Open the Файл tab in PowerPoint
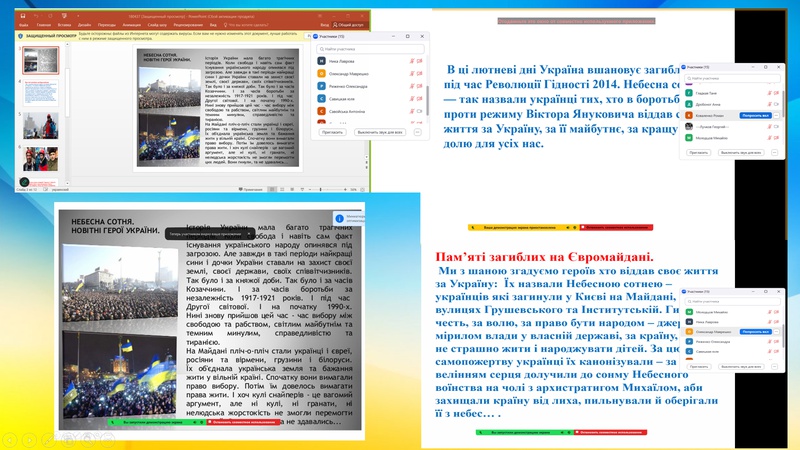800x450 pixels. [23, 25]
